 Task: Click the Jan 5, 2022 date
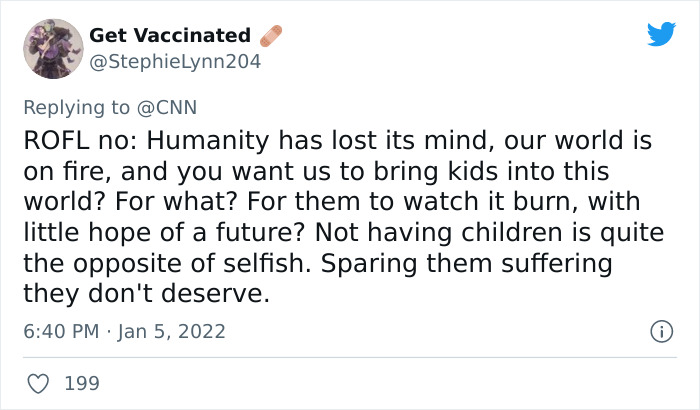[172, 331]
